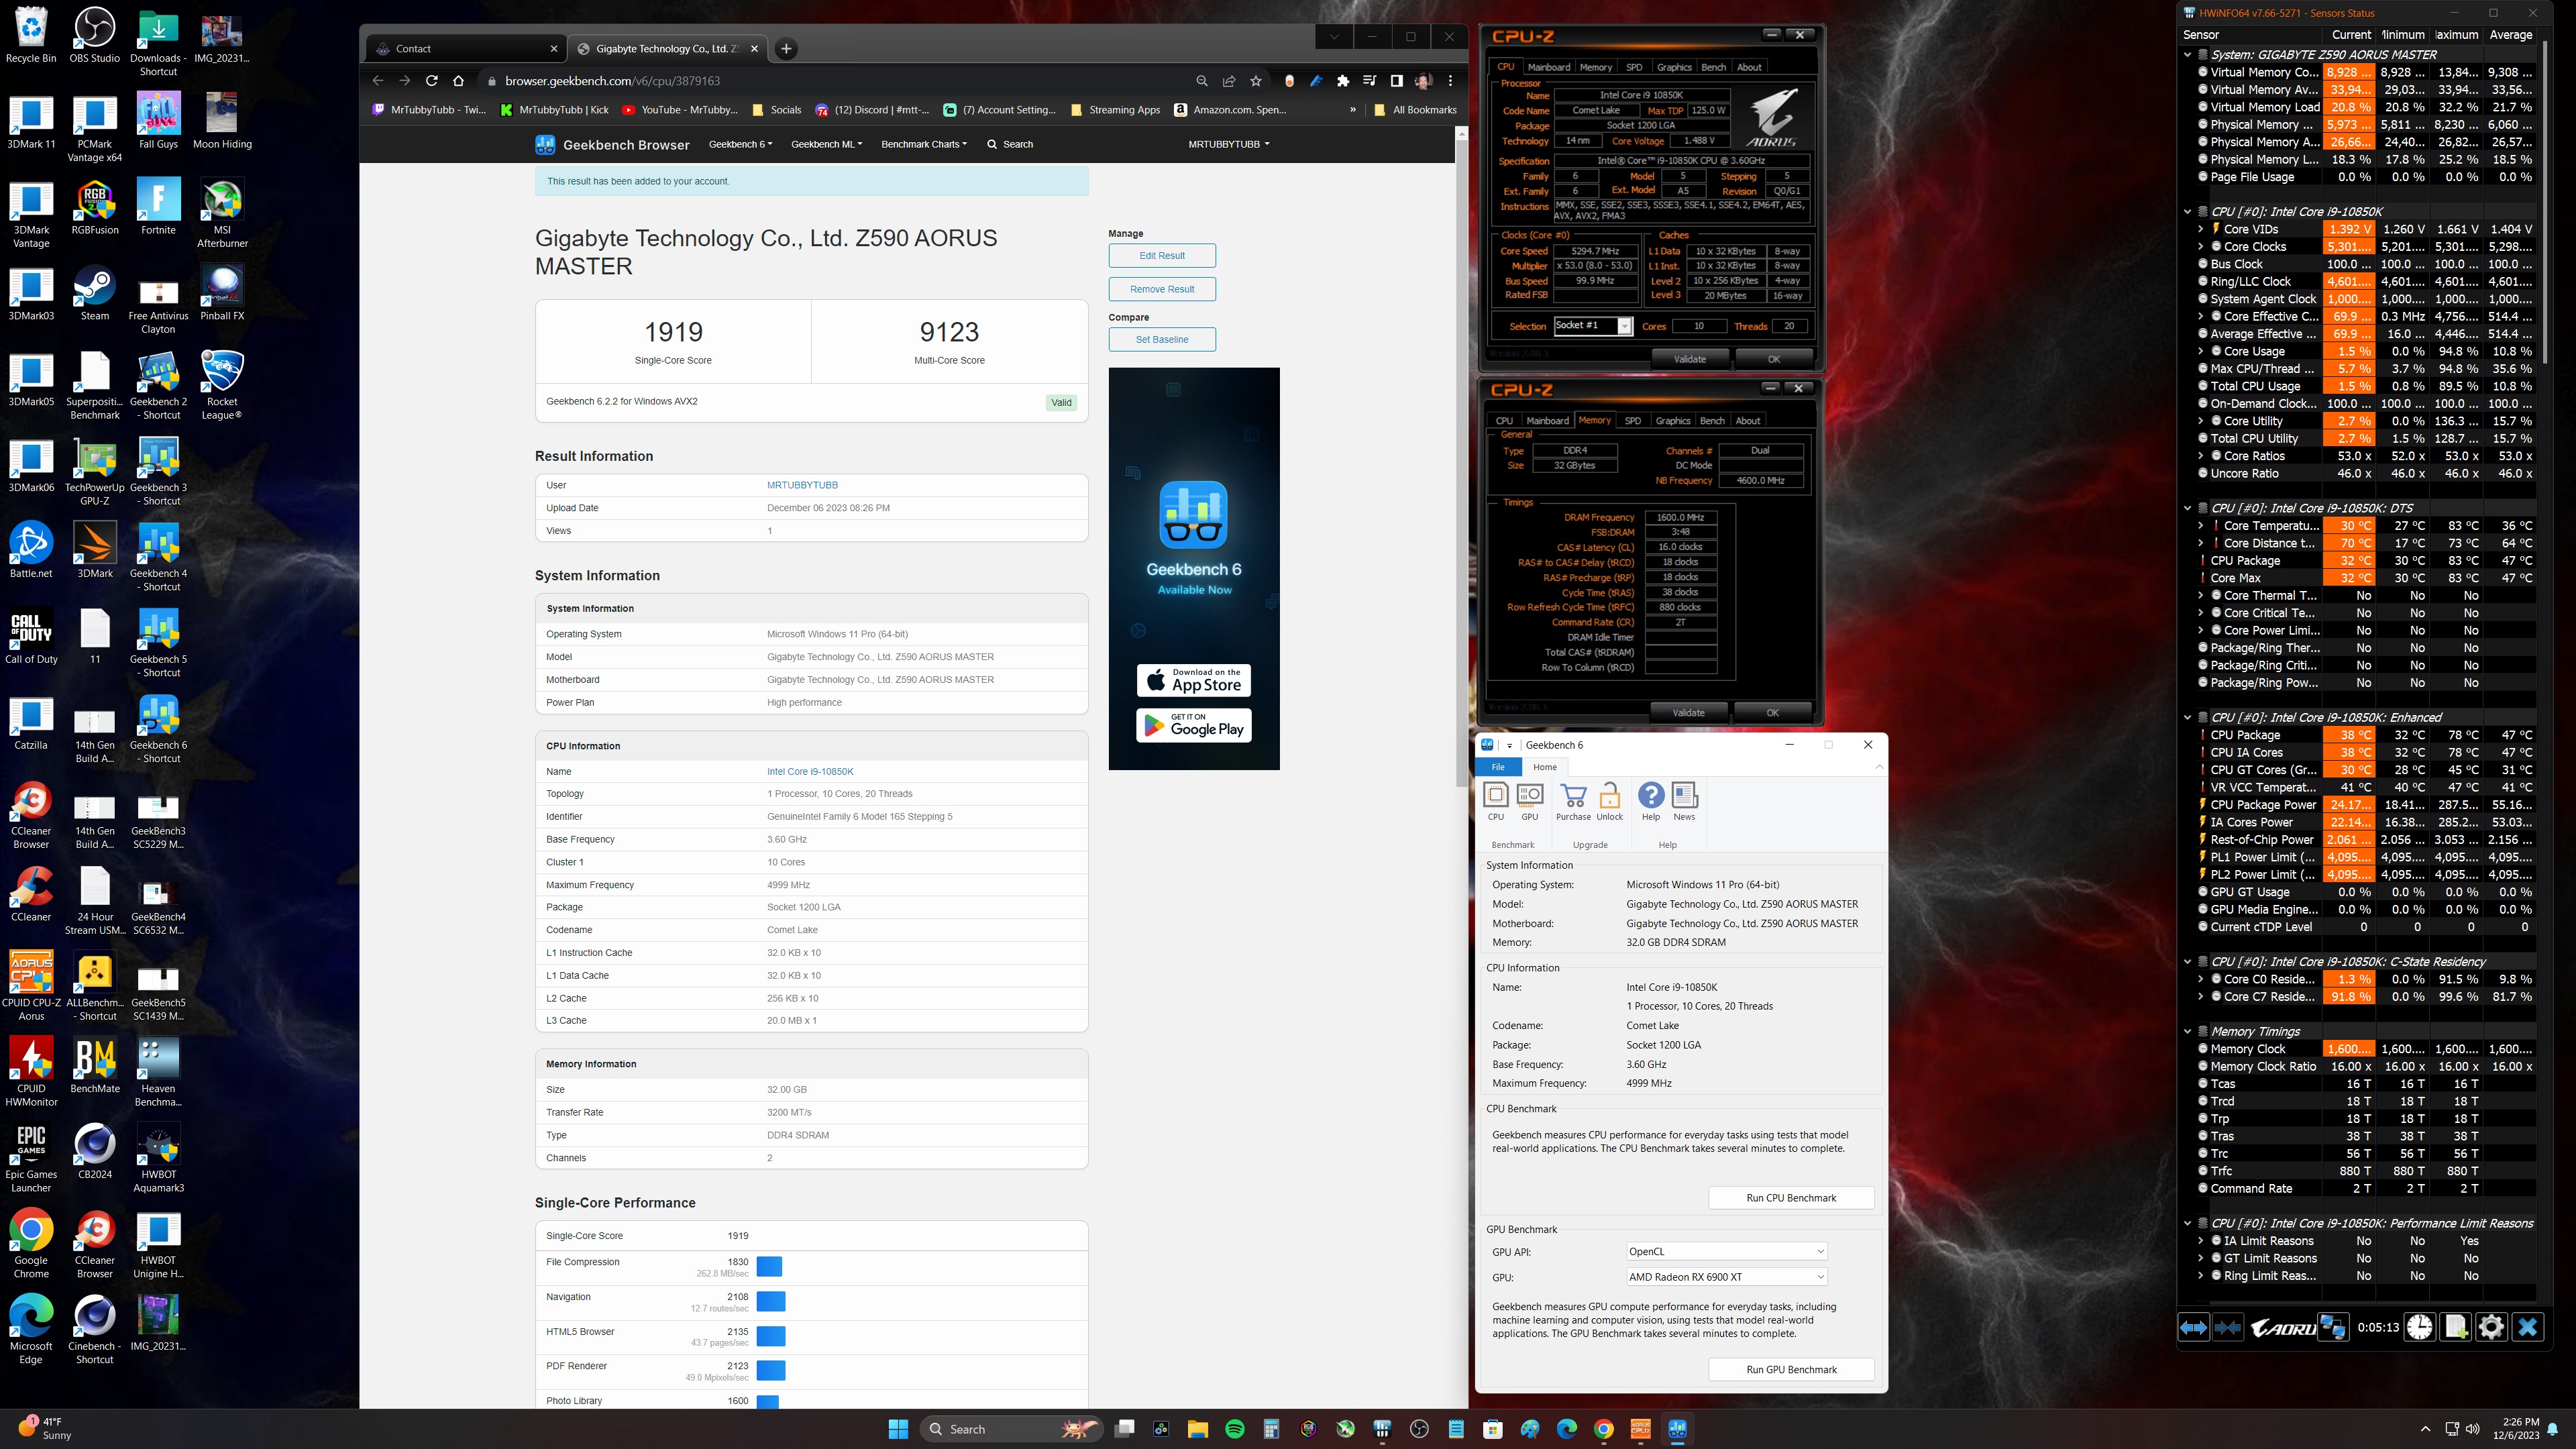Click HWiNFO reset clock icon
Viewport: 2576px width, 1449px height.
point(2420,1327)
